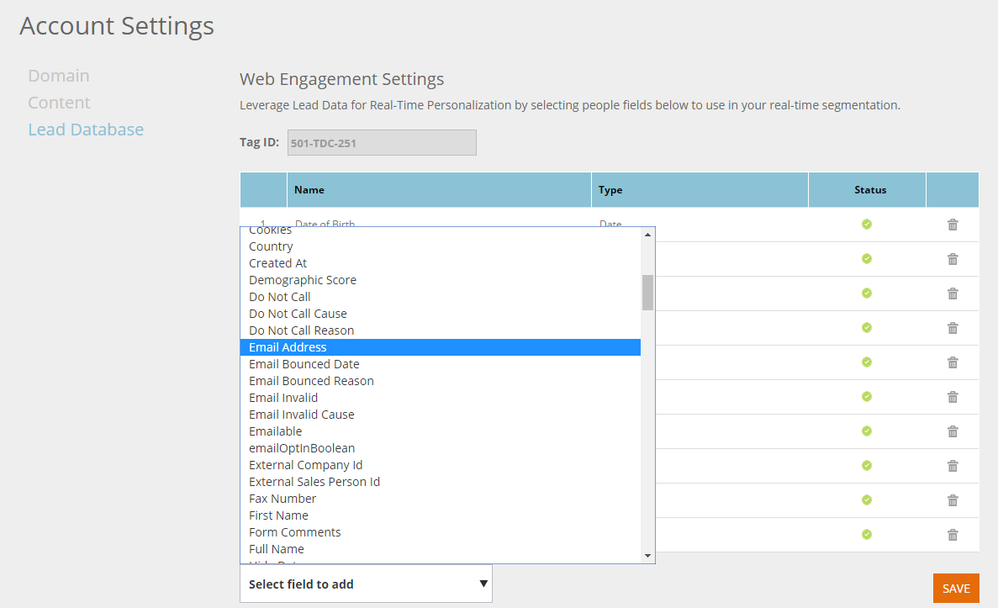Choose First Name in the dropdown list

279,515
